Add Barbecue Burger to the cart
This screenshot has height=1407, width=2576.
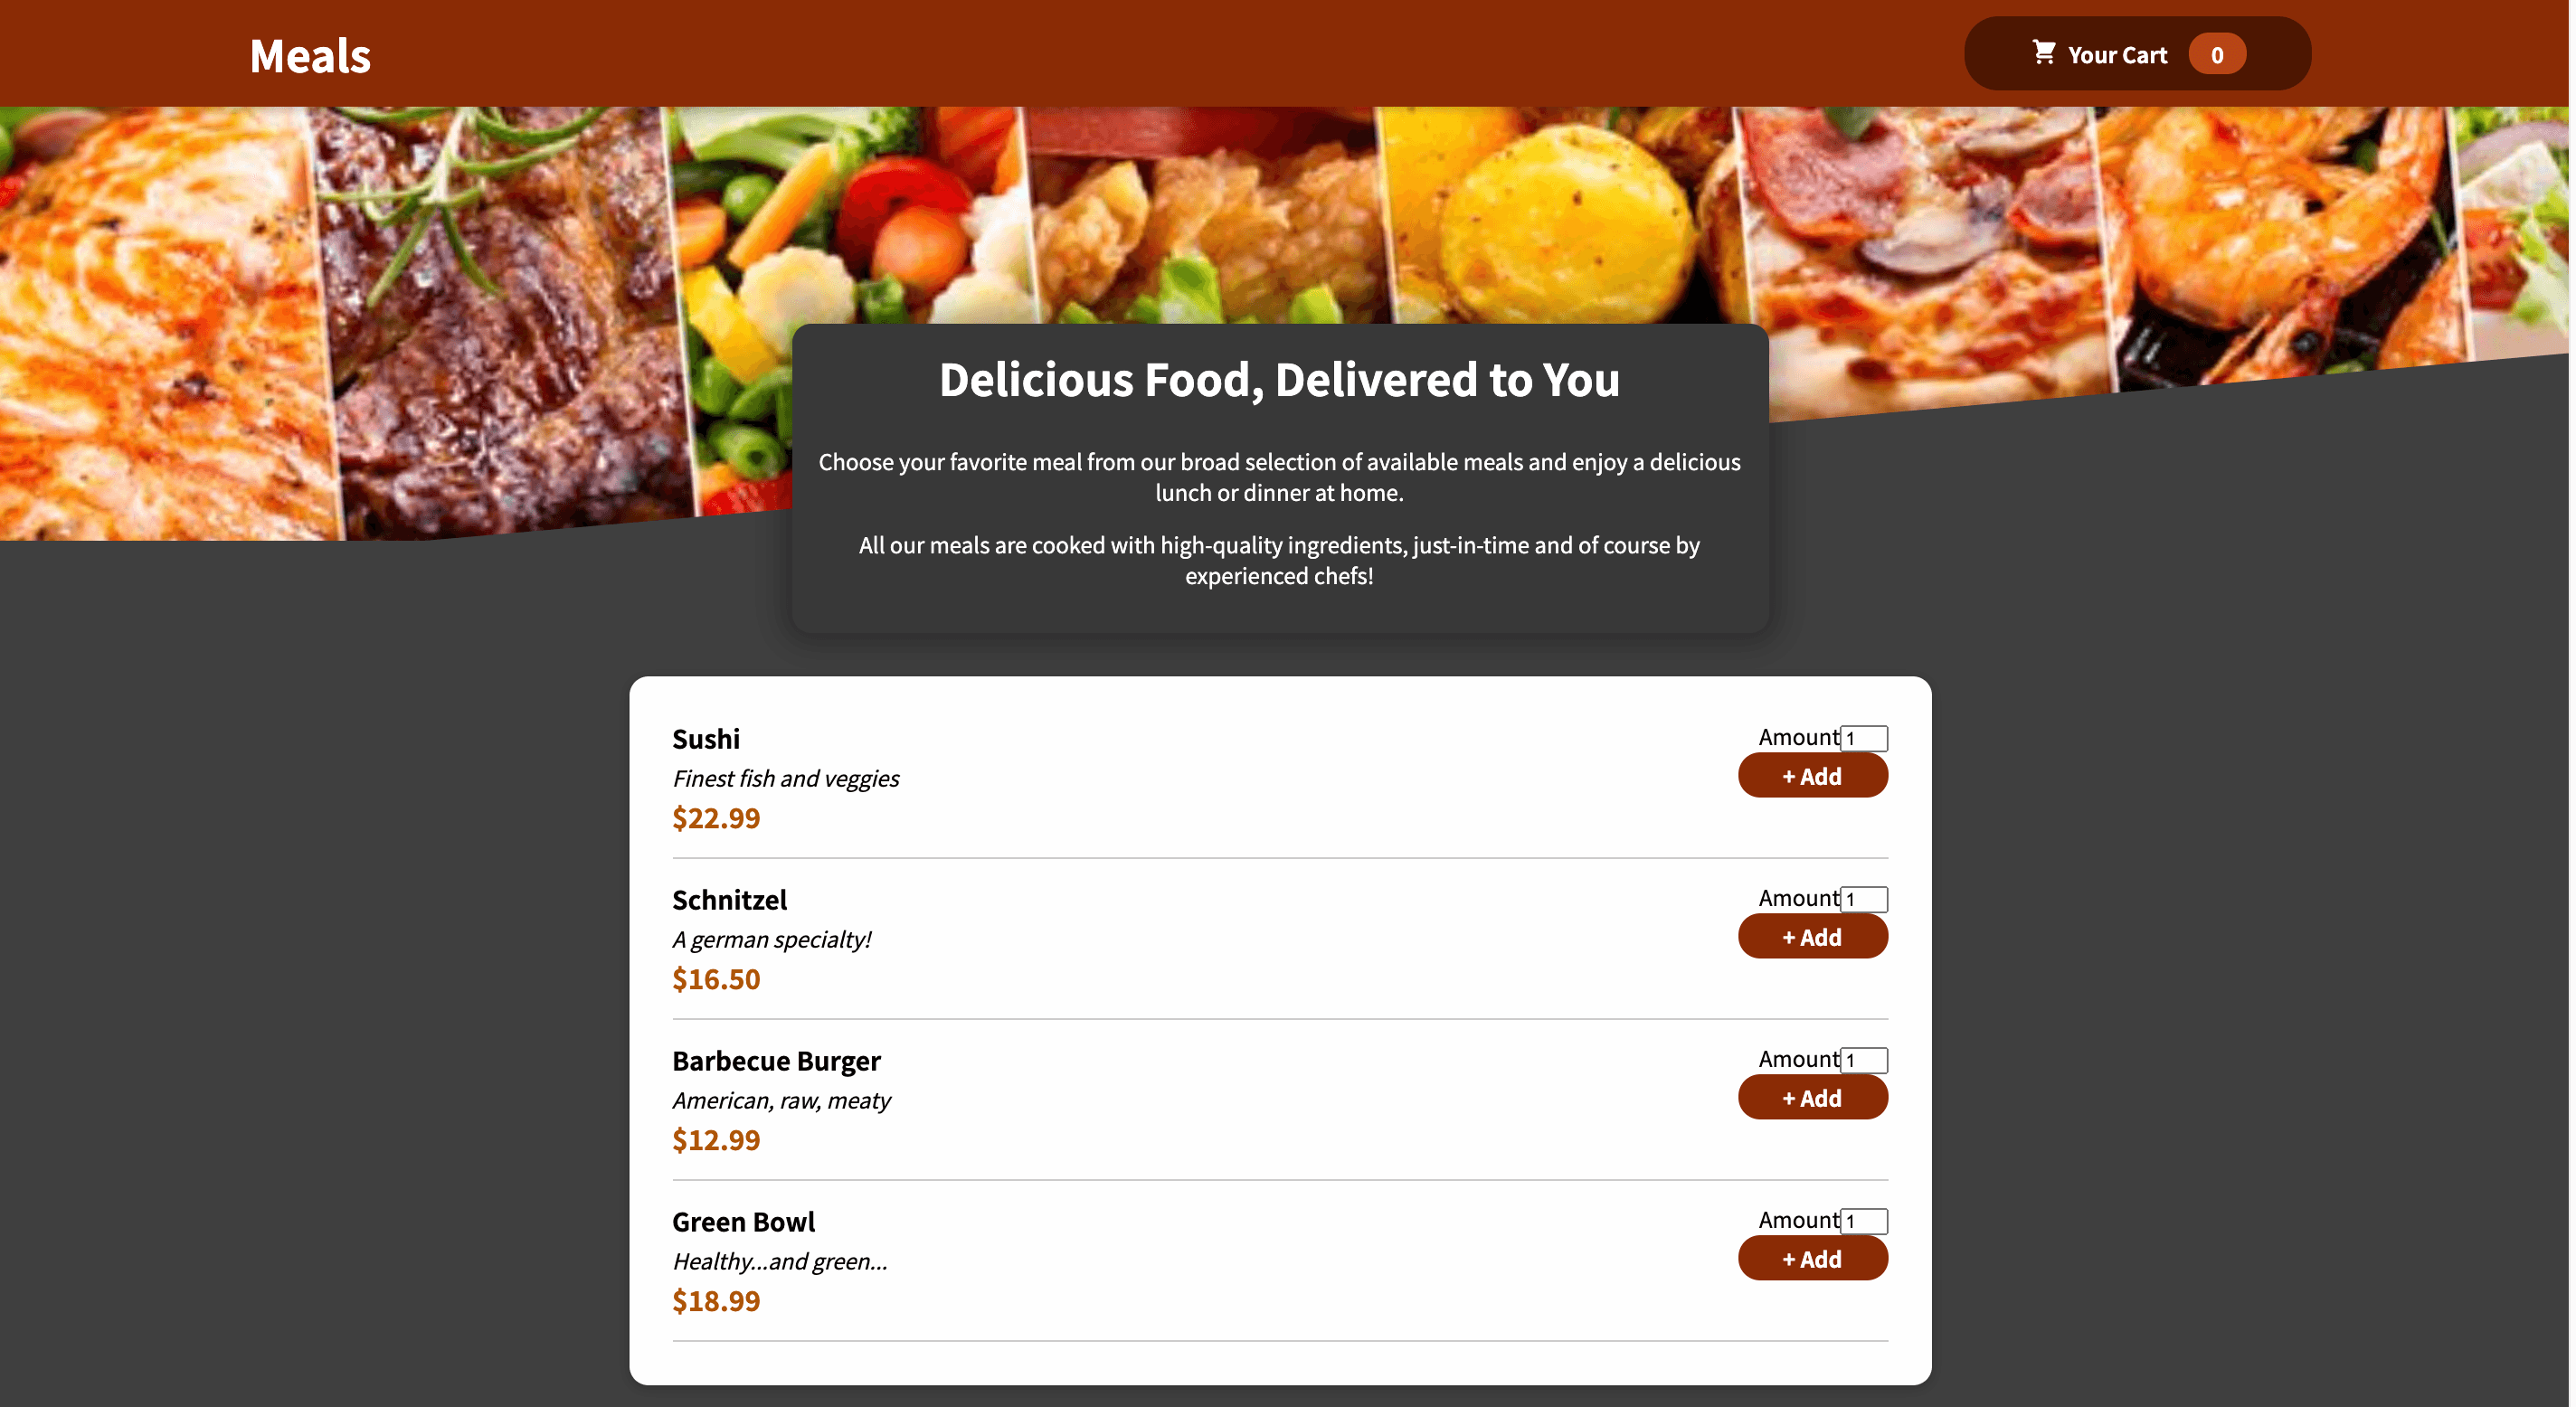(x=1812, y=1098)
